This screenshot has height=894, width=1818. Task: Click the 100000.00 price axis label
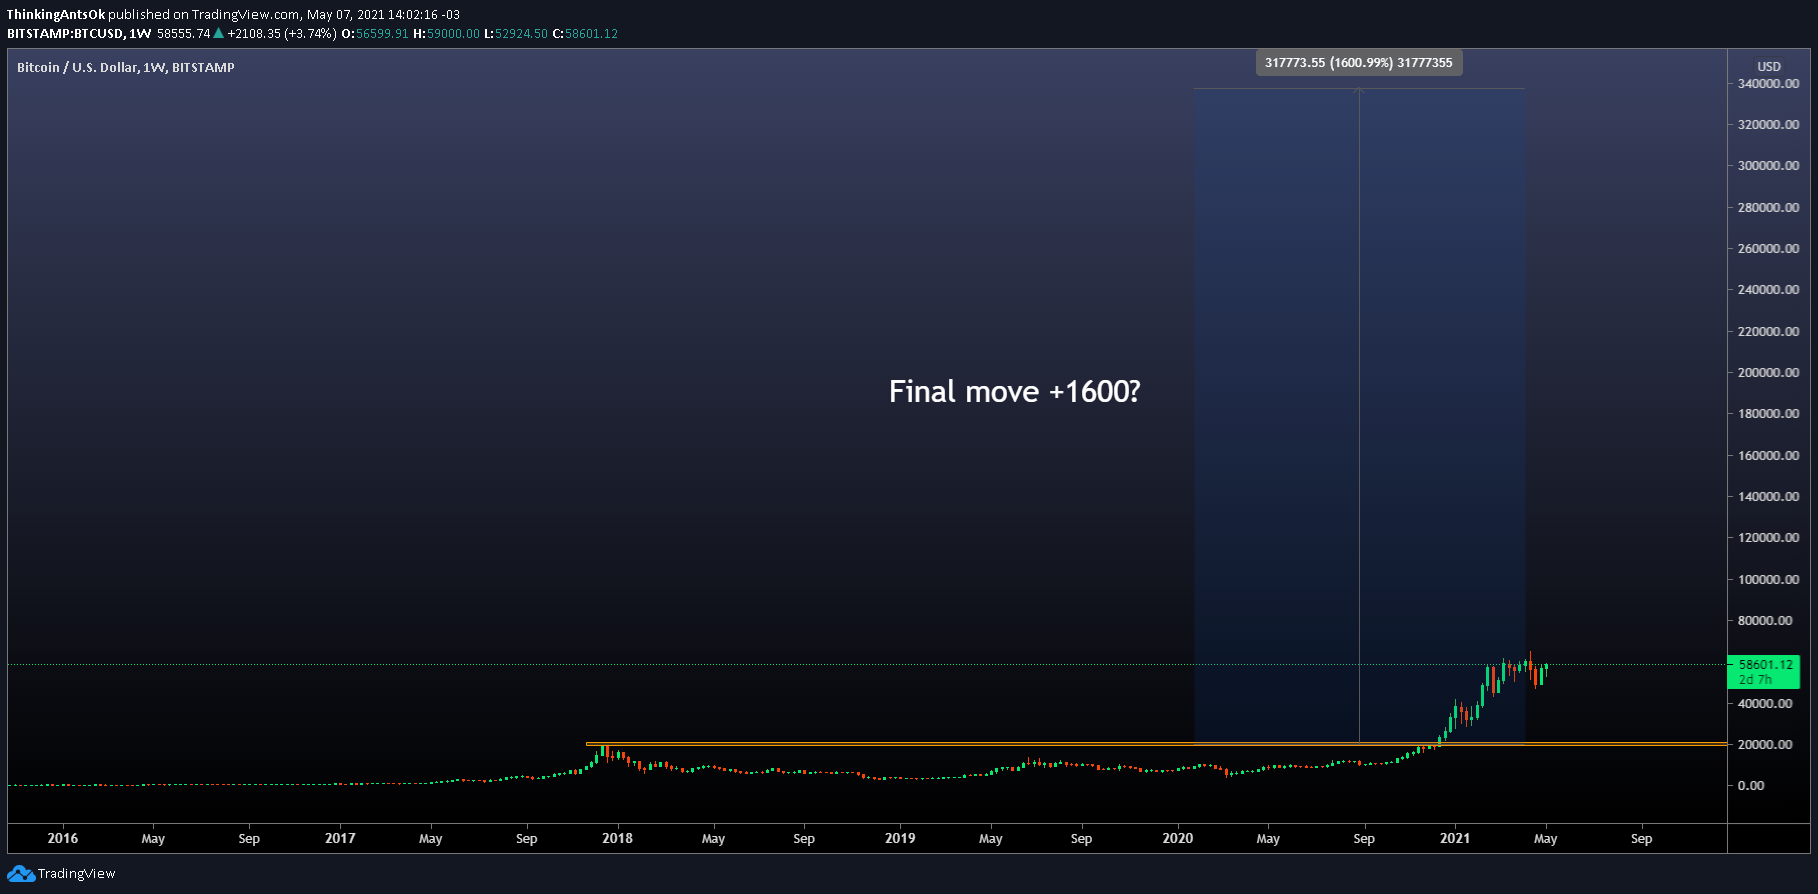(x=1768, y=580)
